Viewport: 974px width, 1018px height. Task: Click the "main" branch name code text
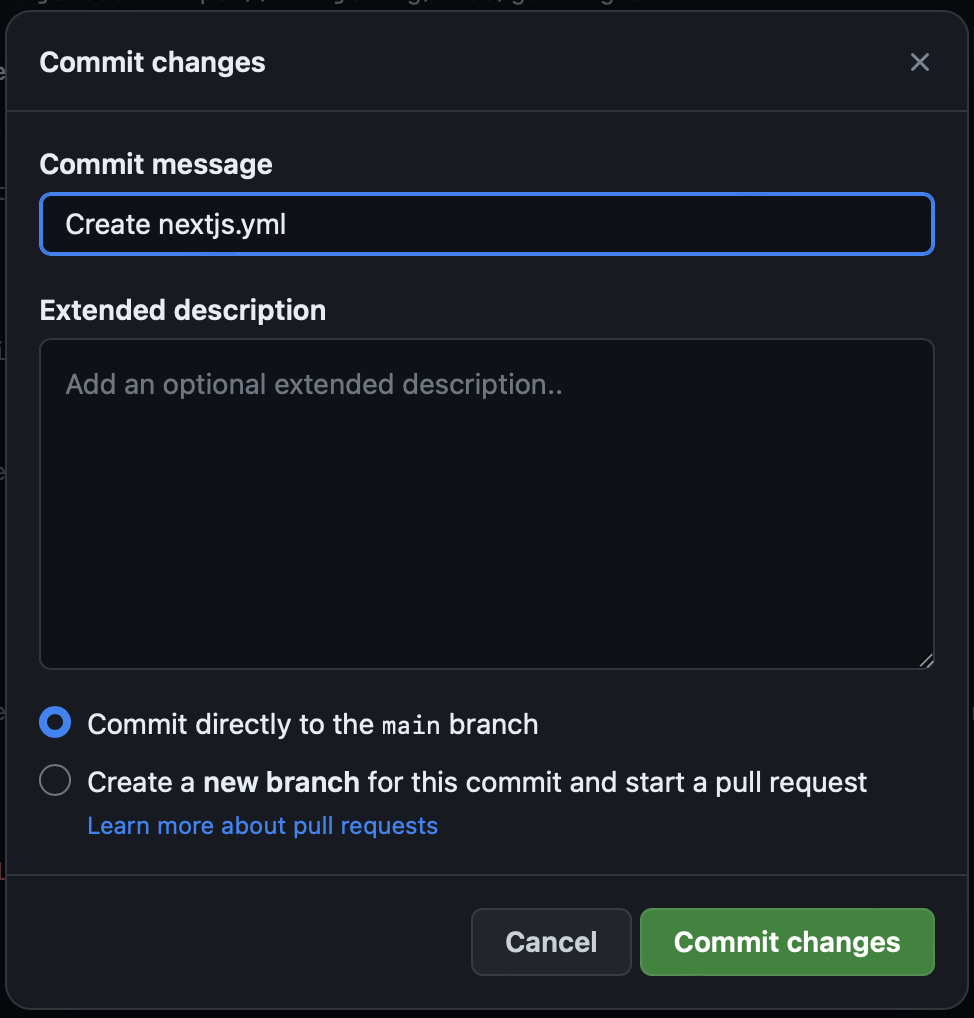(411, 725)
